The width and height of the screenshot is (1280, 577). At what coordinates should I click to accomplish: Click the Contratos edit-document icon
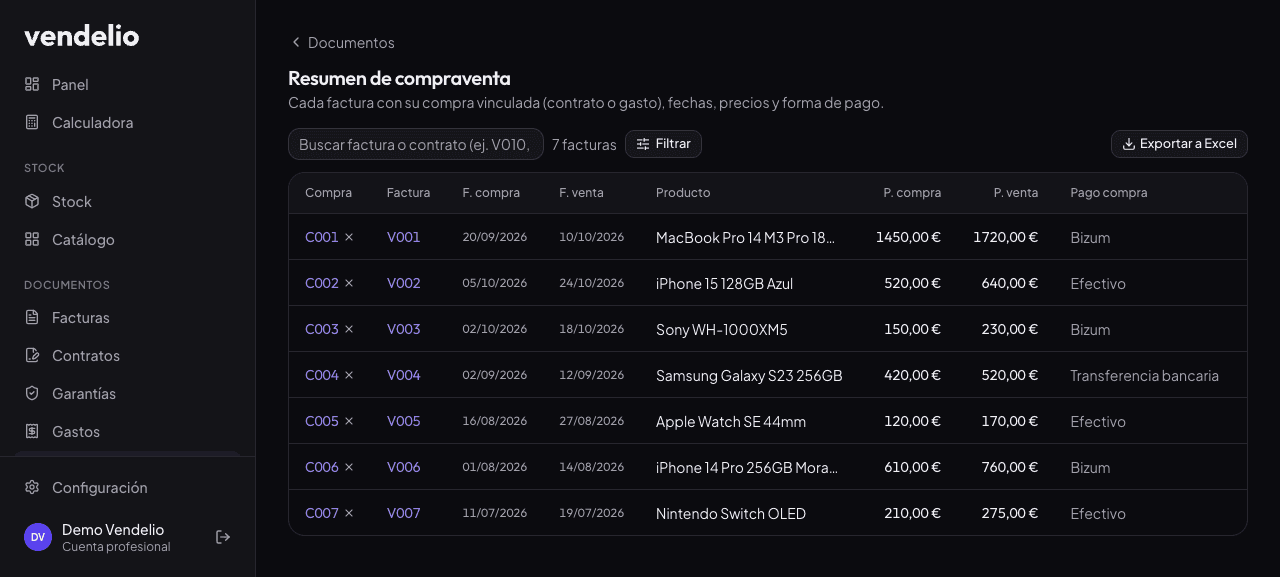pyautogui.click(x=32, y=355)
